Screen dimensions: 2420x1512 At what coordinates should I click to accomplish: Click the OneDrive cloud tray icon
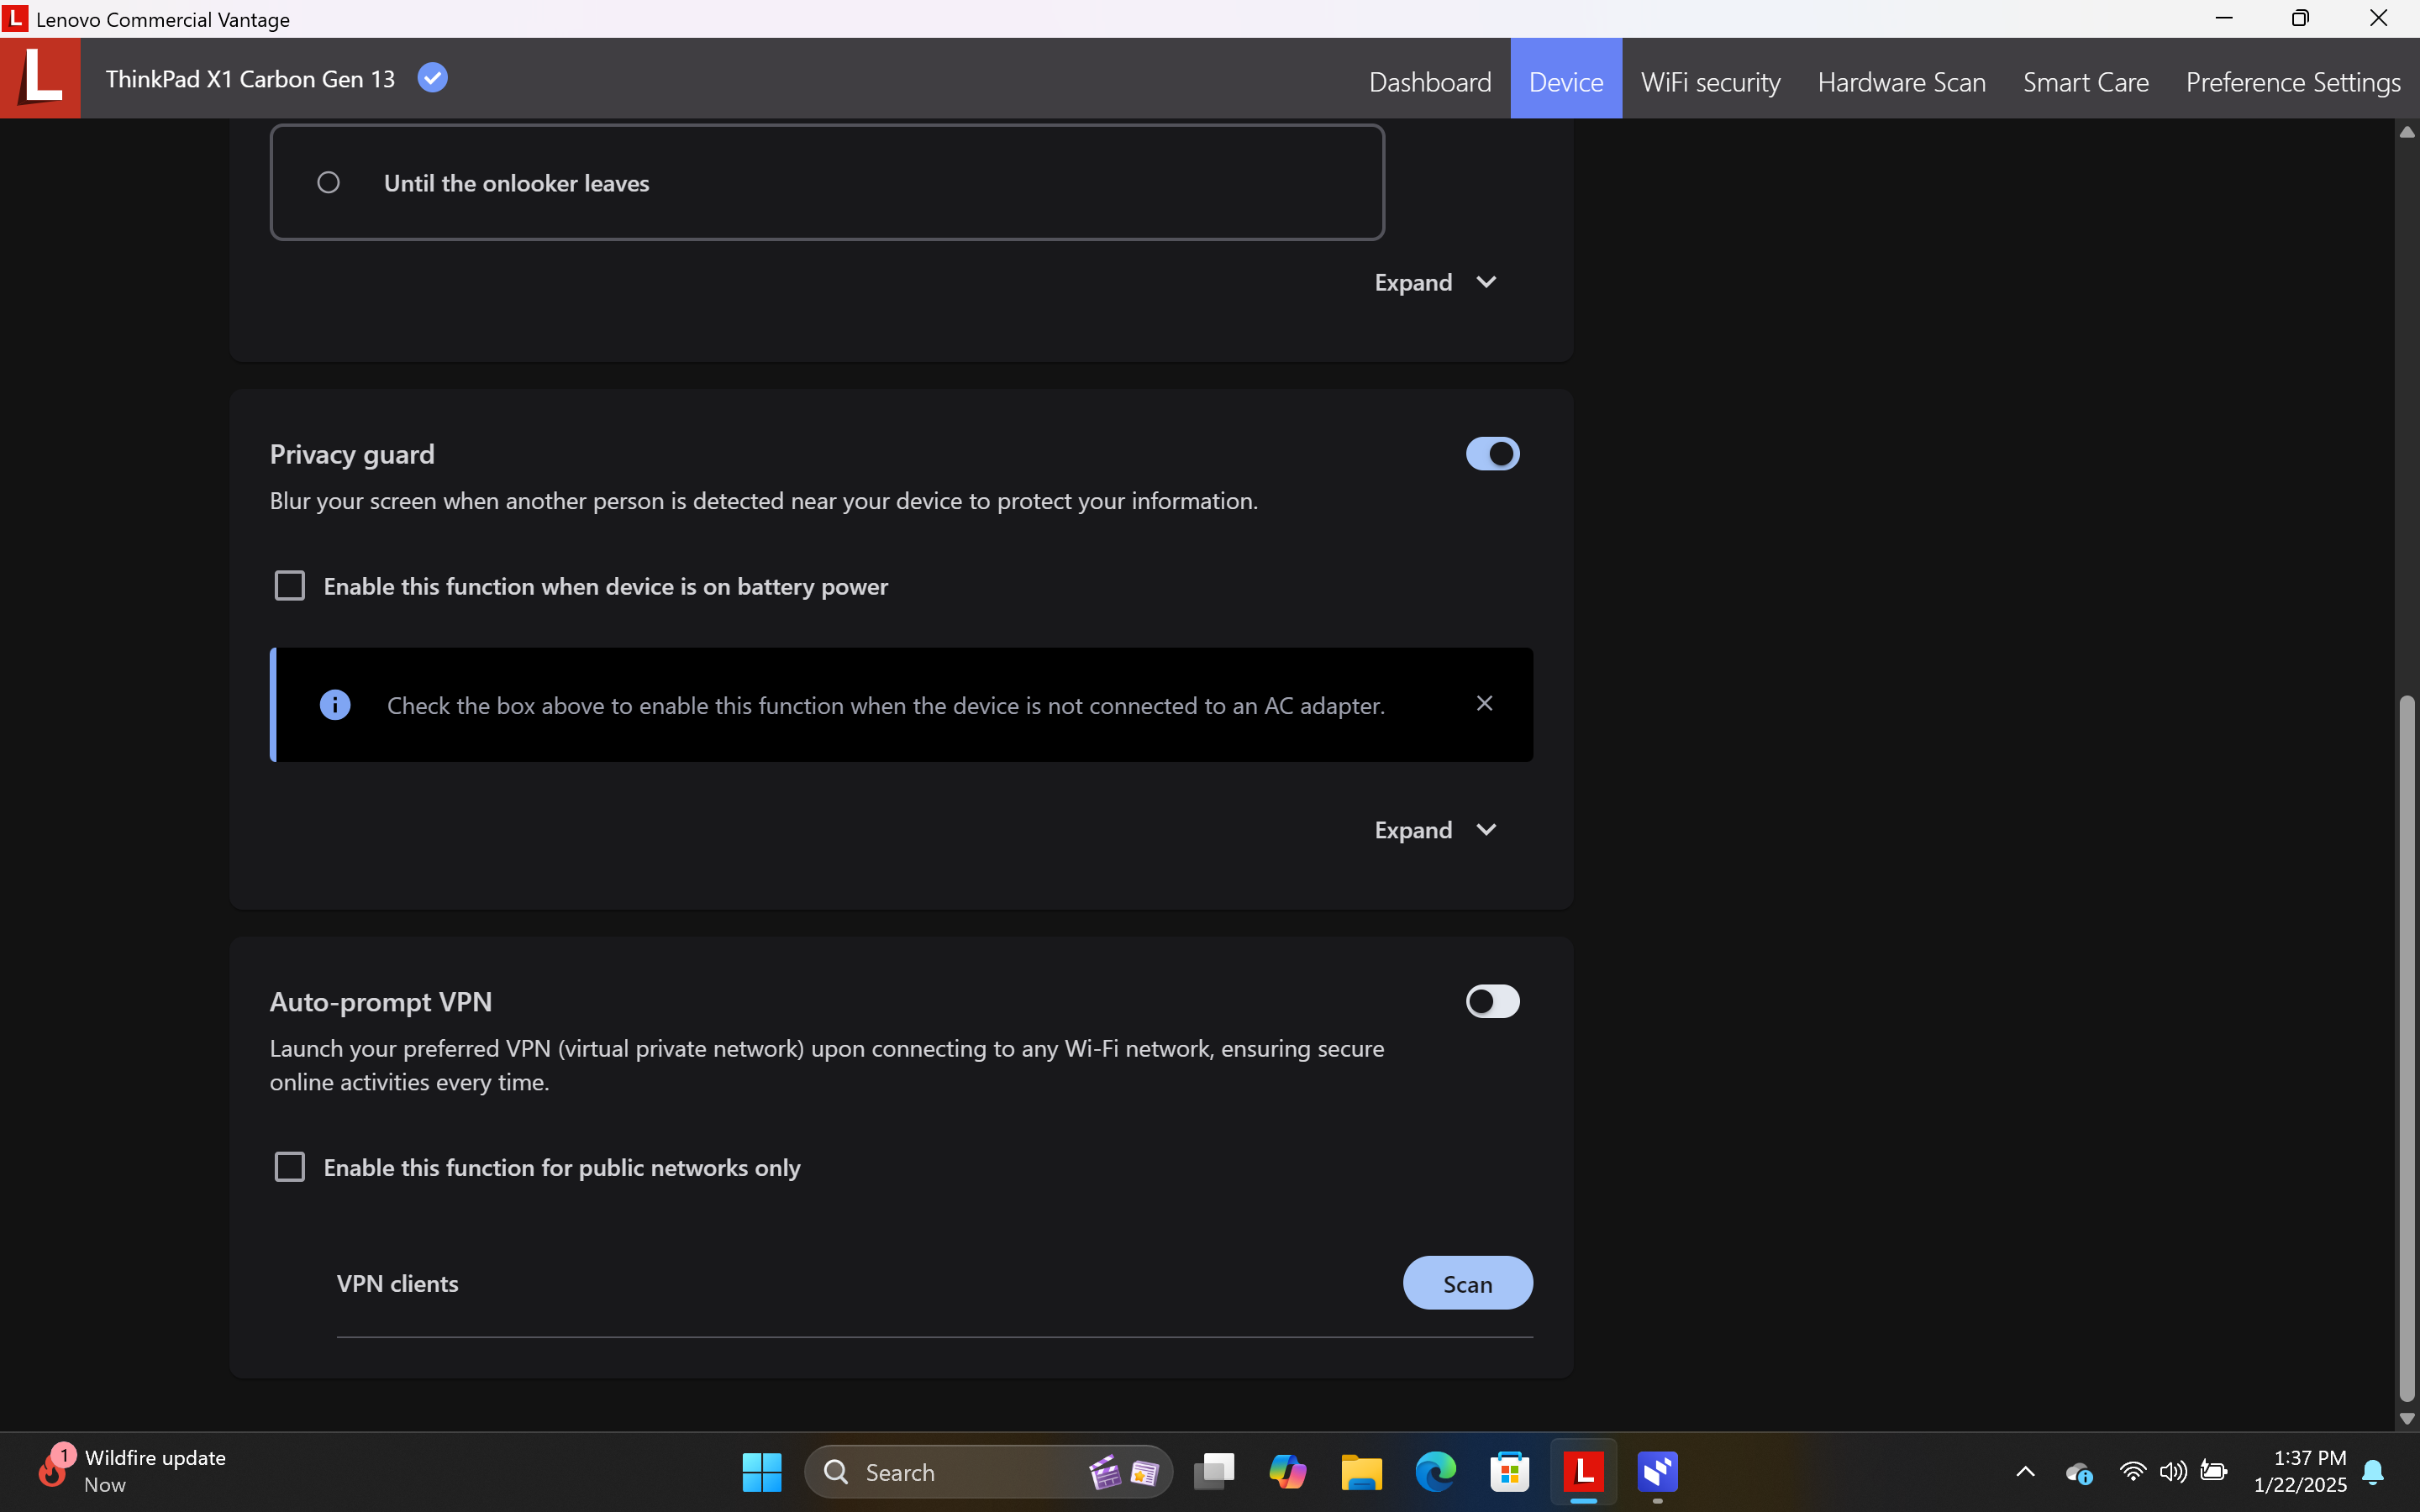coord(2079,1473)
